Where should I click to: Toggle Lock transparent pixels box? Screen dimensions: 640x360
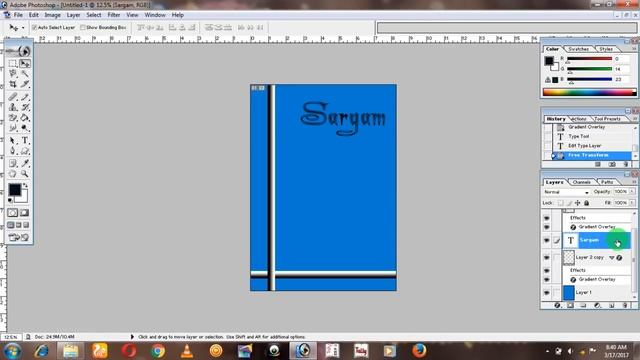(x=560, y=203)
